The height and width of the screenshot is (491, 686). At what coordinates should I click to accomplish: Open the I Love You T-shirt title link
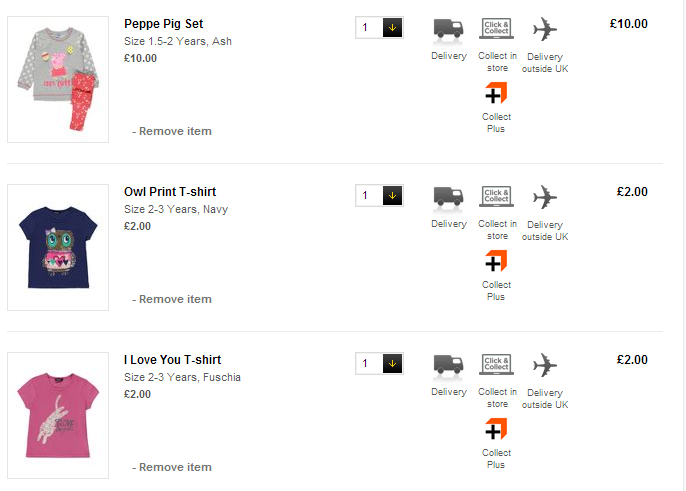tap(172, 360)
